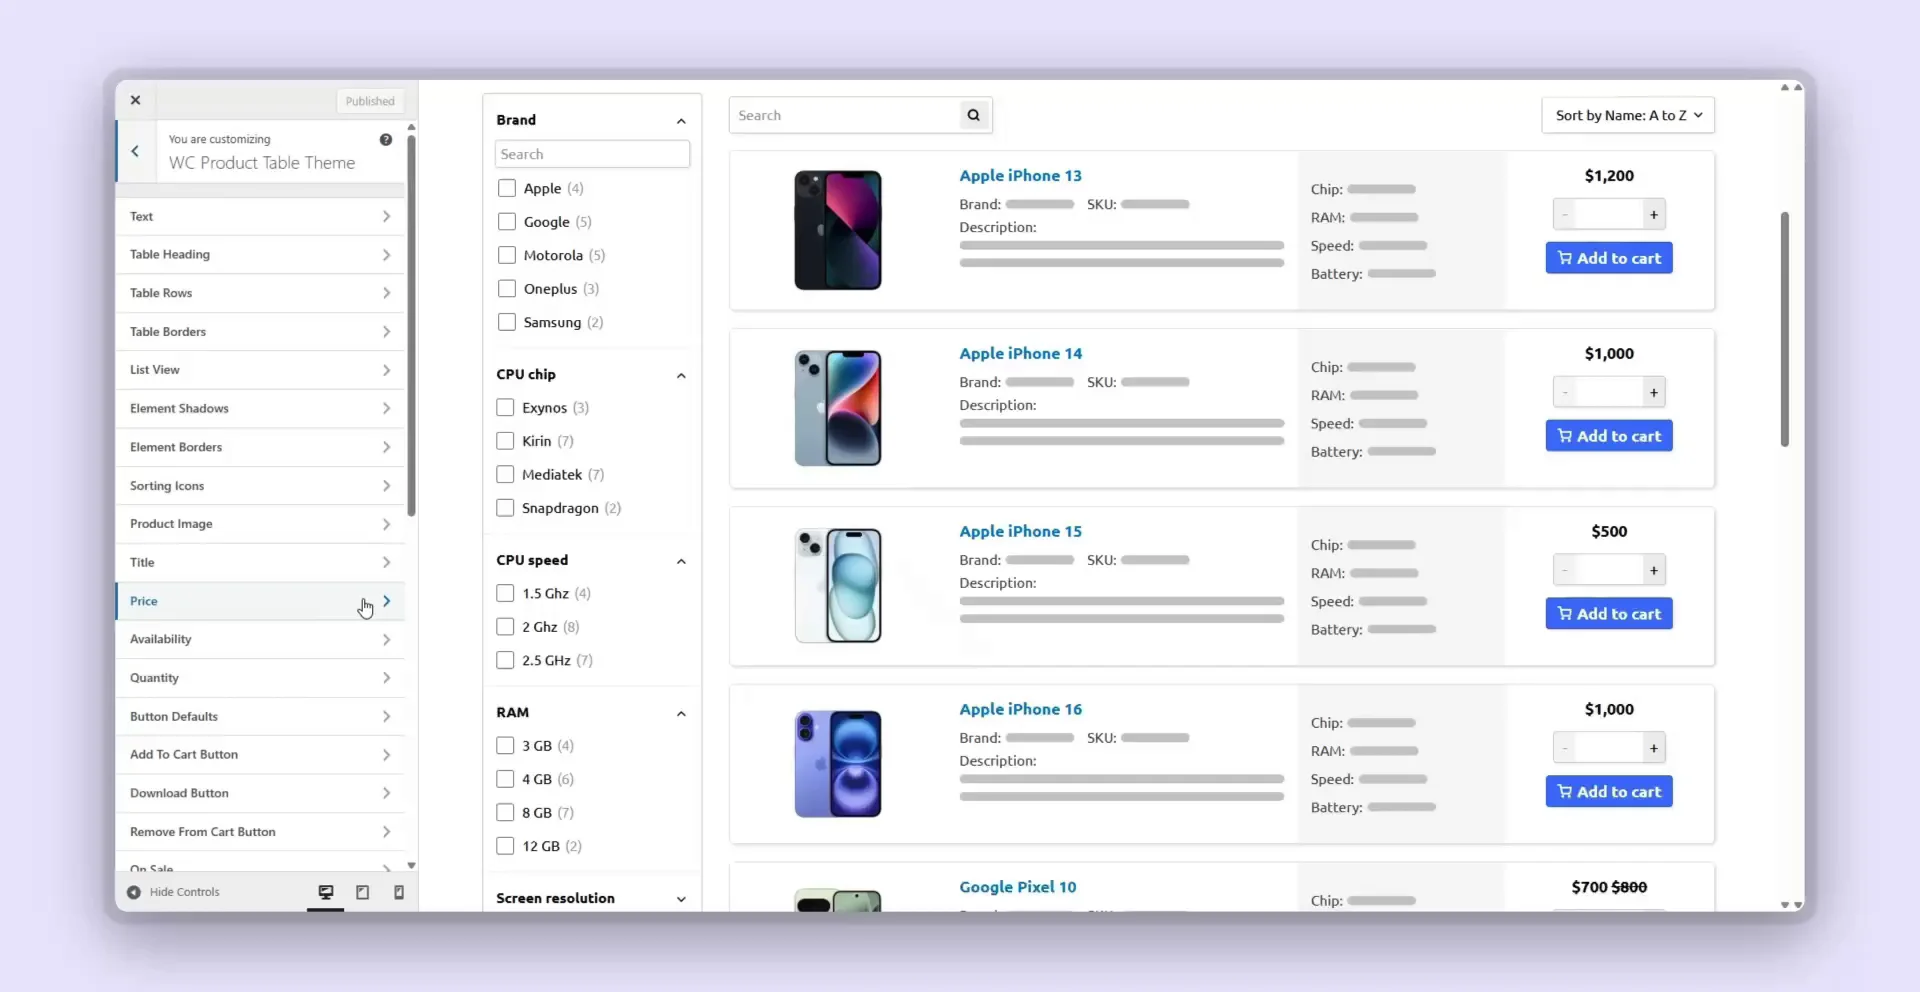
Task: Click the Hide Controls label
Action: pyautogui.click(x=184, y=892)
